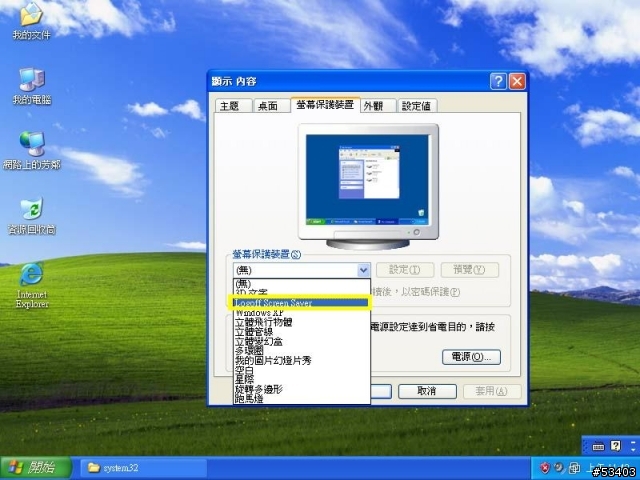The width and height of the screenshot is (640, 480).
Task: Choose 多環圈 screen saver option
Action: pos(302,351)
